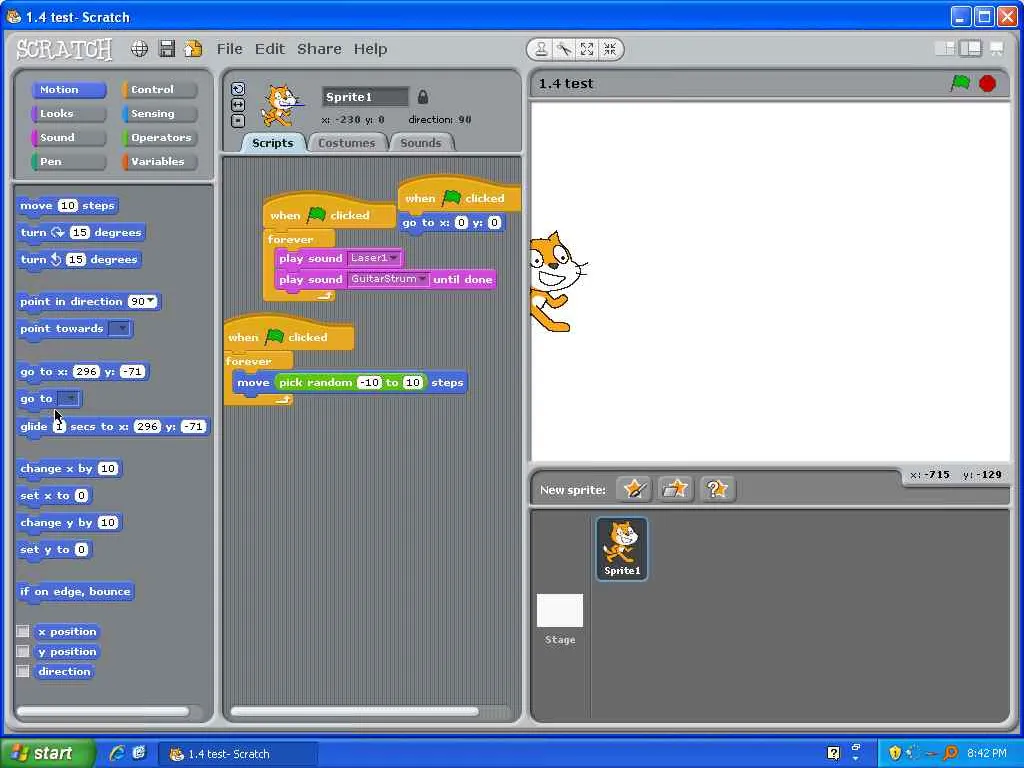The height and width of the screenshot is (768, 1024).
Task: Click the clock showing 8:42 PM
Action: point(987,753)
